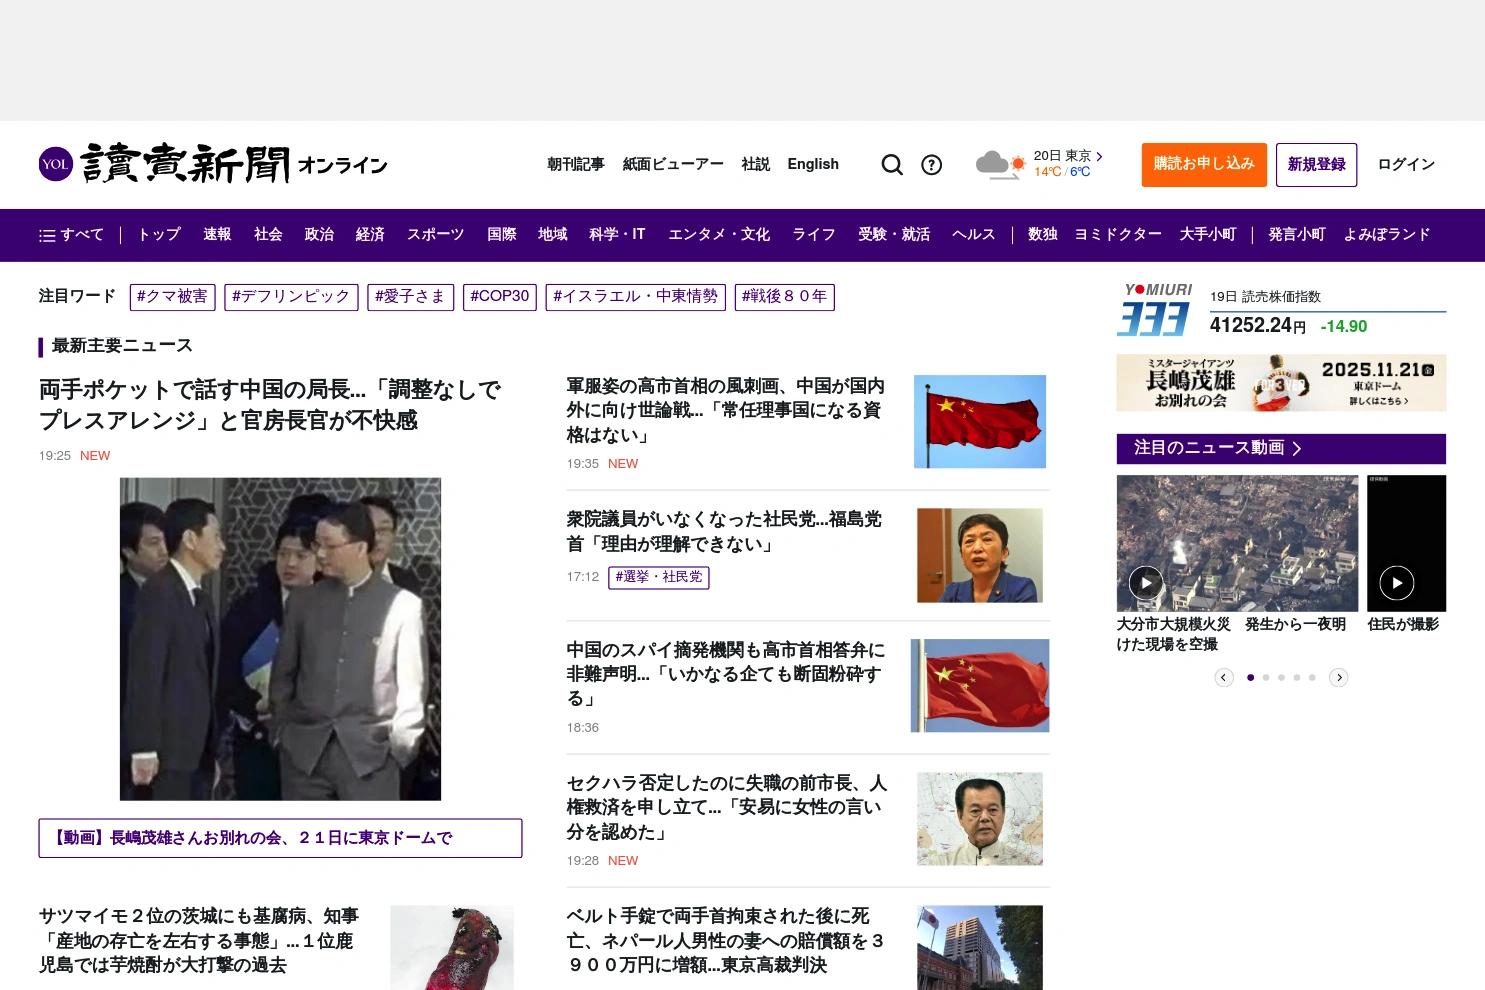Select the #戦後８０年 keyword tag
Image resolution: width=1485 pixels, height=990 pixels.
[x=785, y=297]
